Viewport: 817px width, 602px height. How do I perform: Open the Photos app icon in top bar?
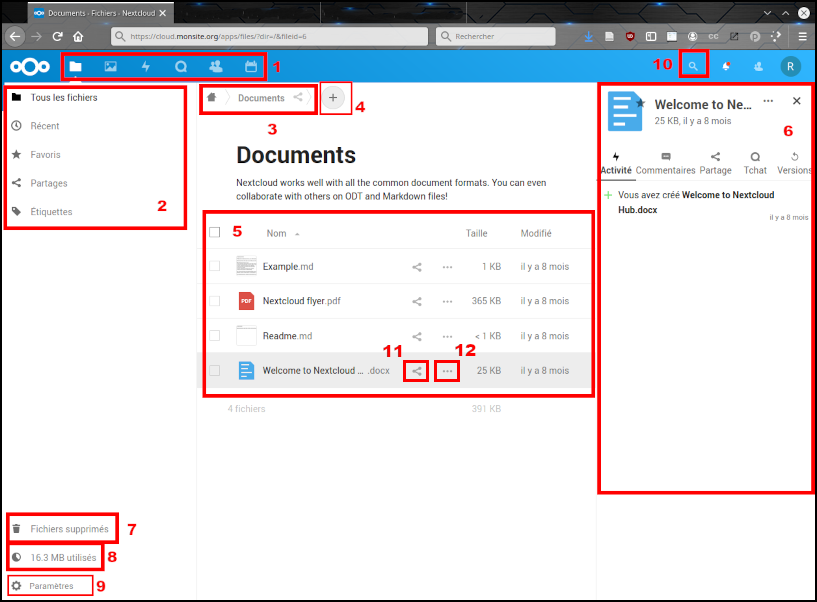click(110, 67)
